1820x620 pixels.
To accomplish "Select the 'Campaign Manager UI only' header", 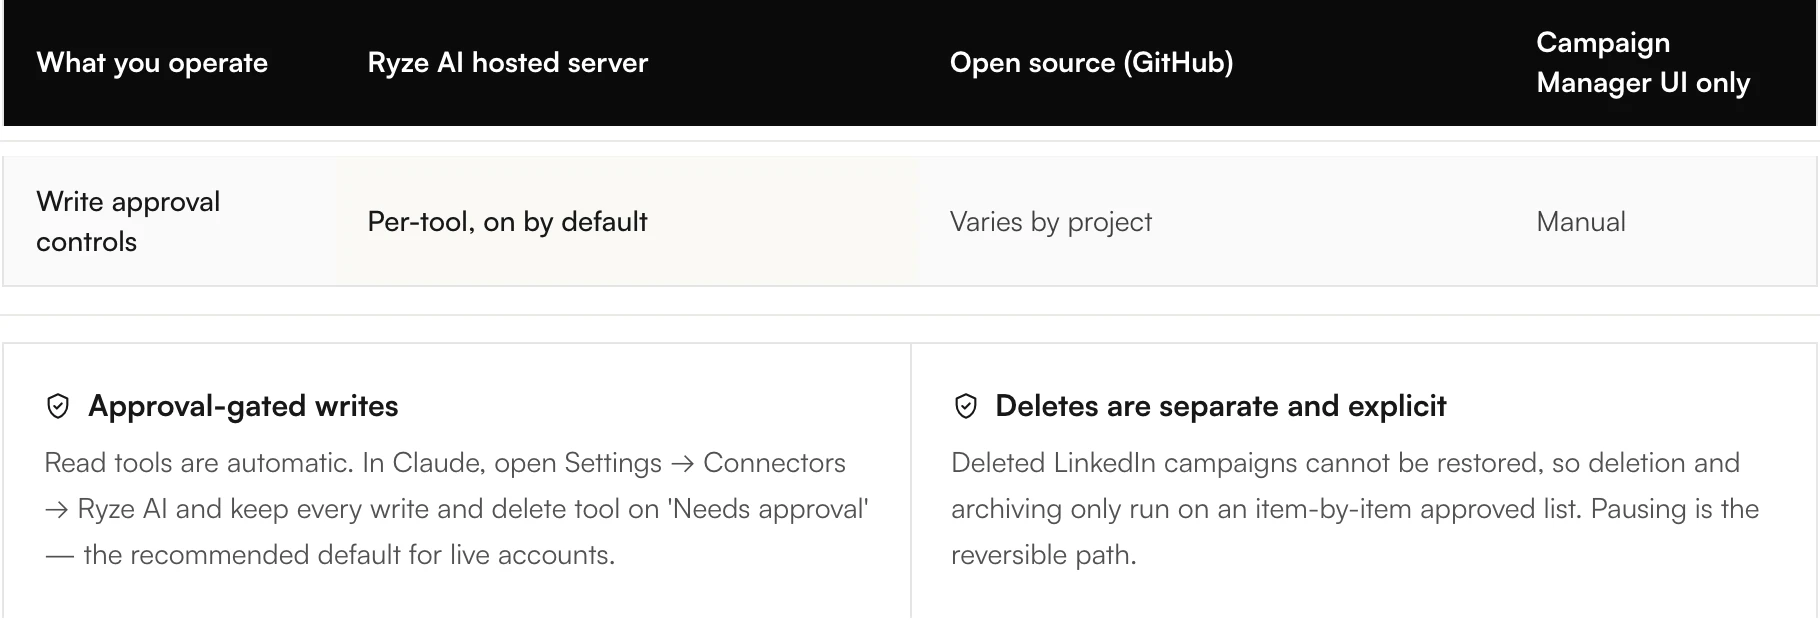I will (1643, 63).
